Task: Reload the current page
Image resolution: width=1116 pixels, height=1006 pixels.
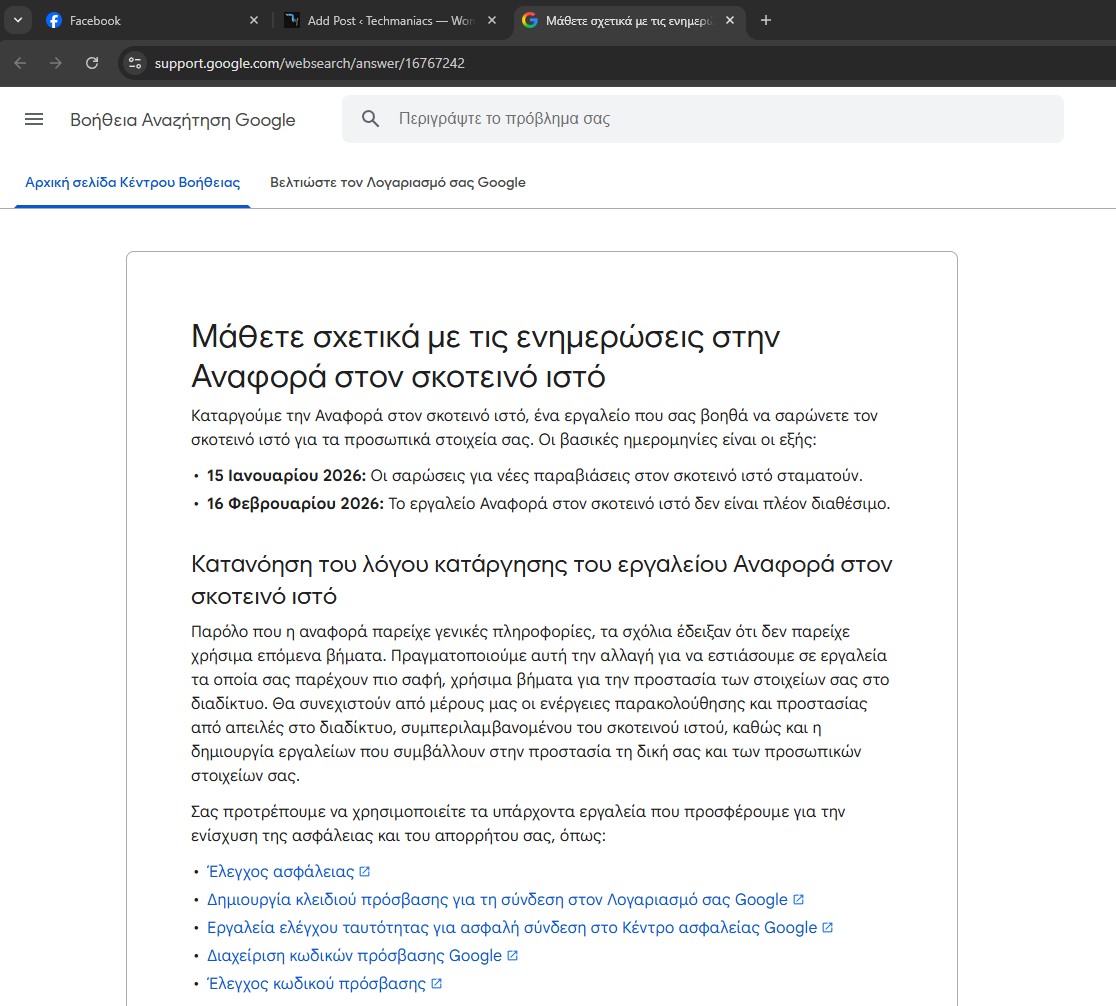Action: click(92, 63)
